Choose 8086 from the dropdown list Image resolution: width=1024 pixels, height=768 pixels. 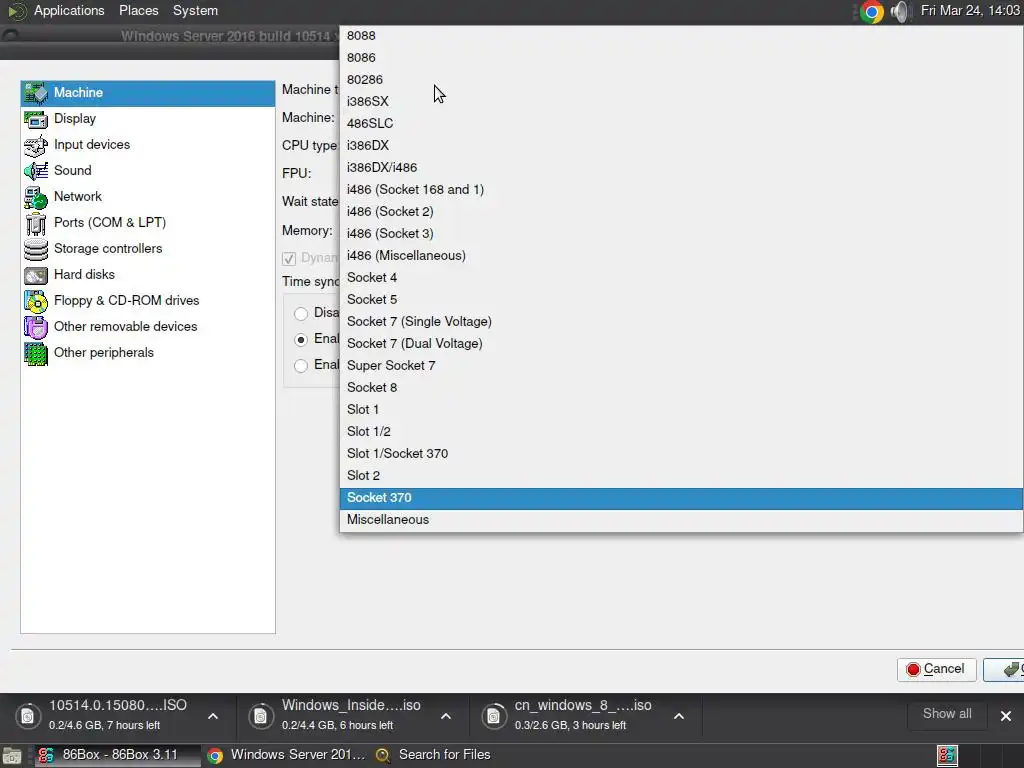pos(681,57)
